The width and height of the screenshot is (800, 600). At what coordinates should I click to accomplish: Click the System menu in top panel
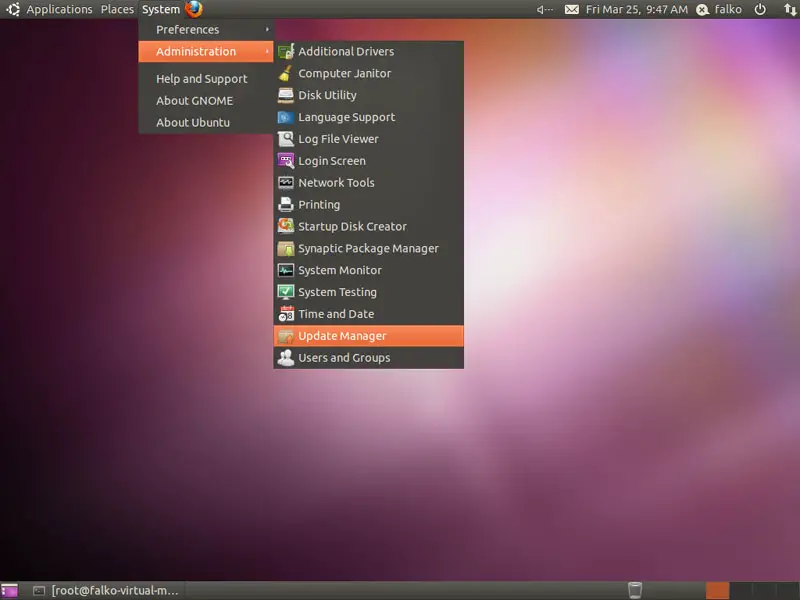click(161, 9)
